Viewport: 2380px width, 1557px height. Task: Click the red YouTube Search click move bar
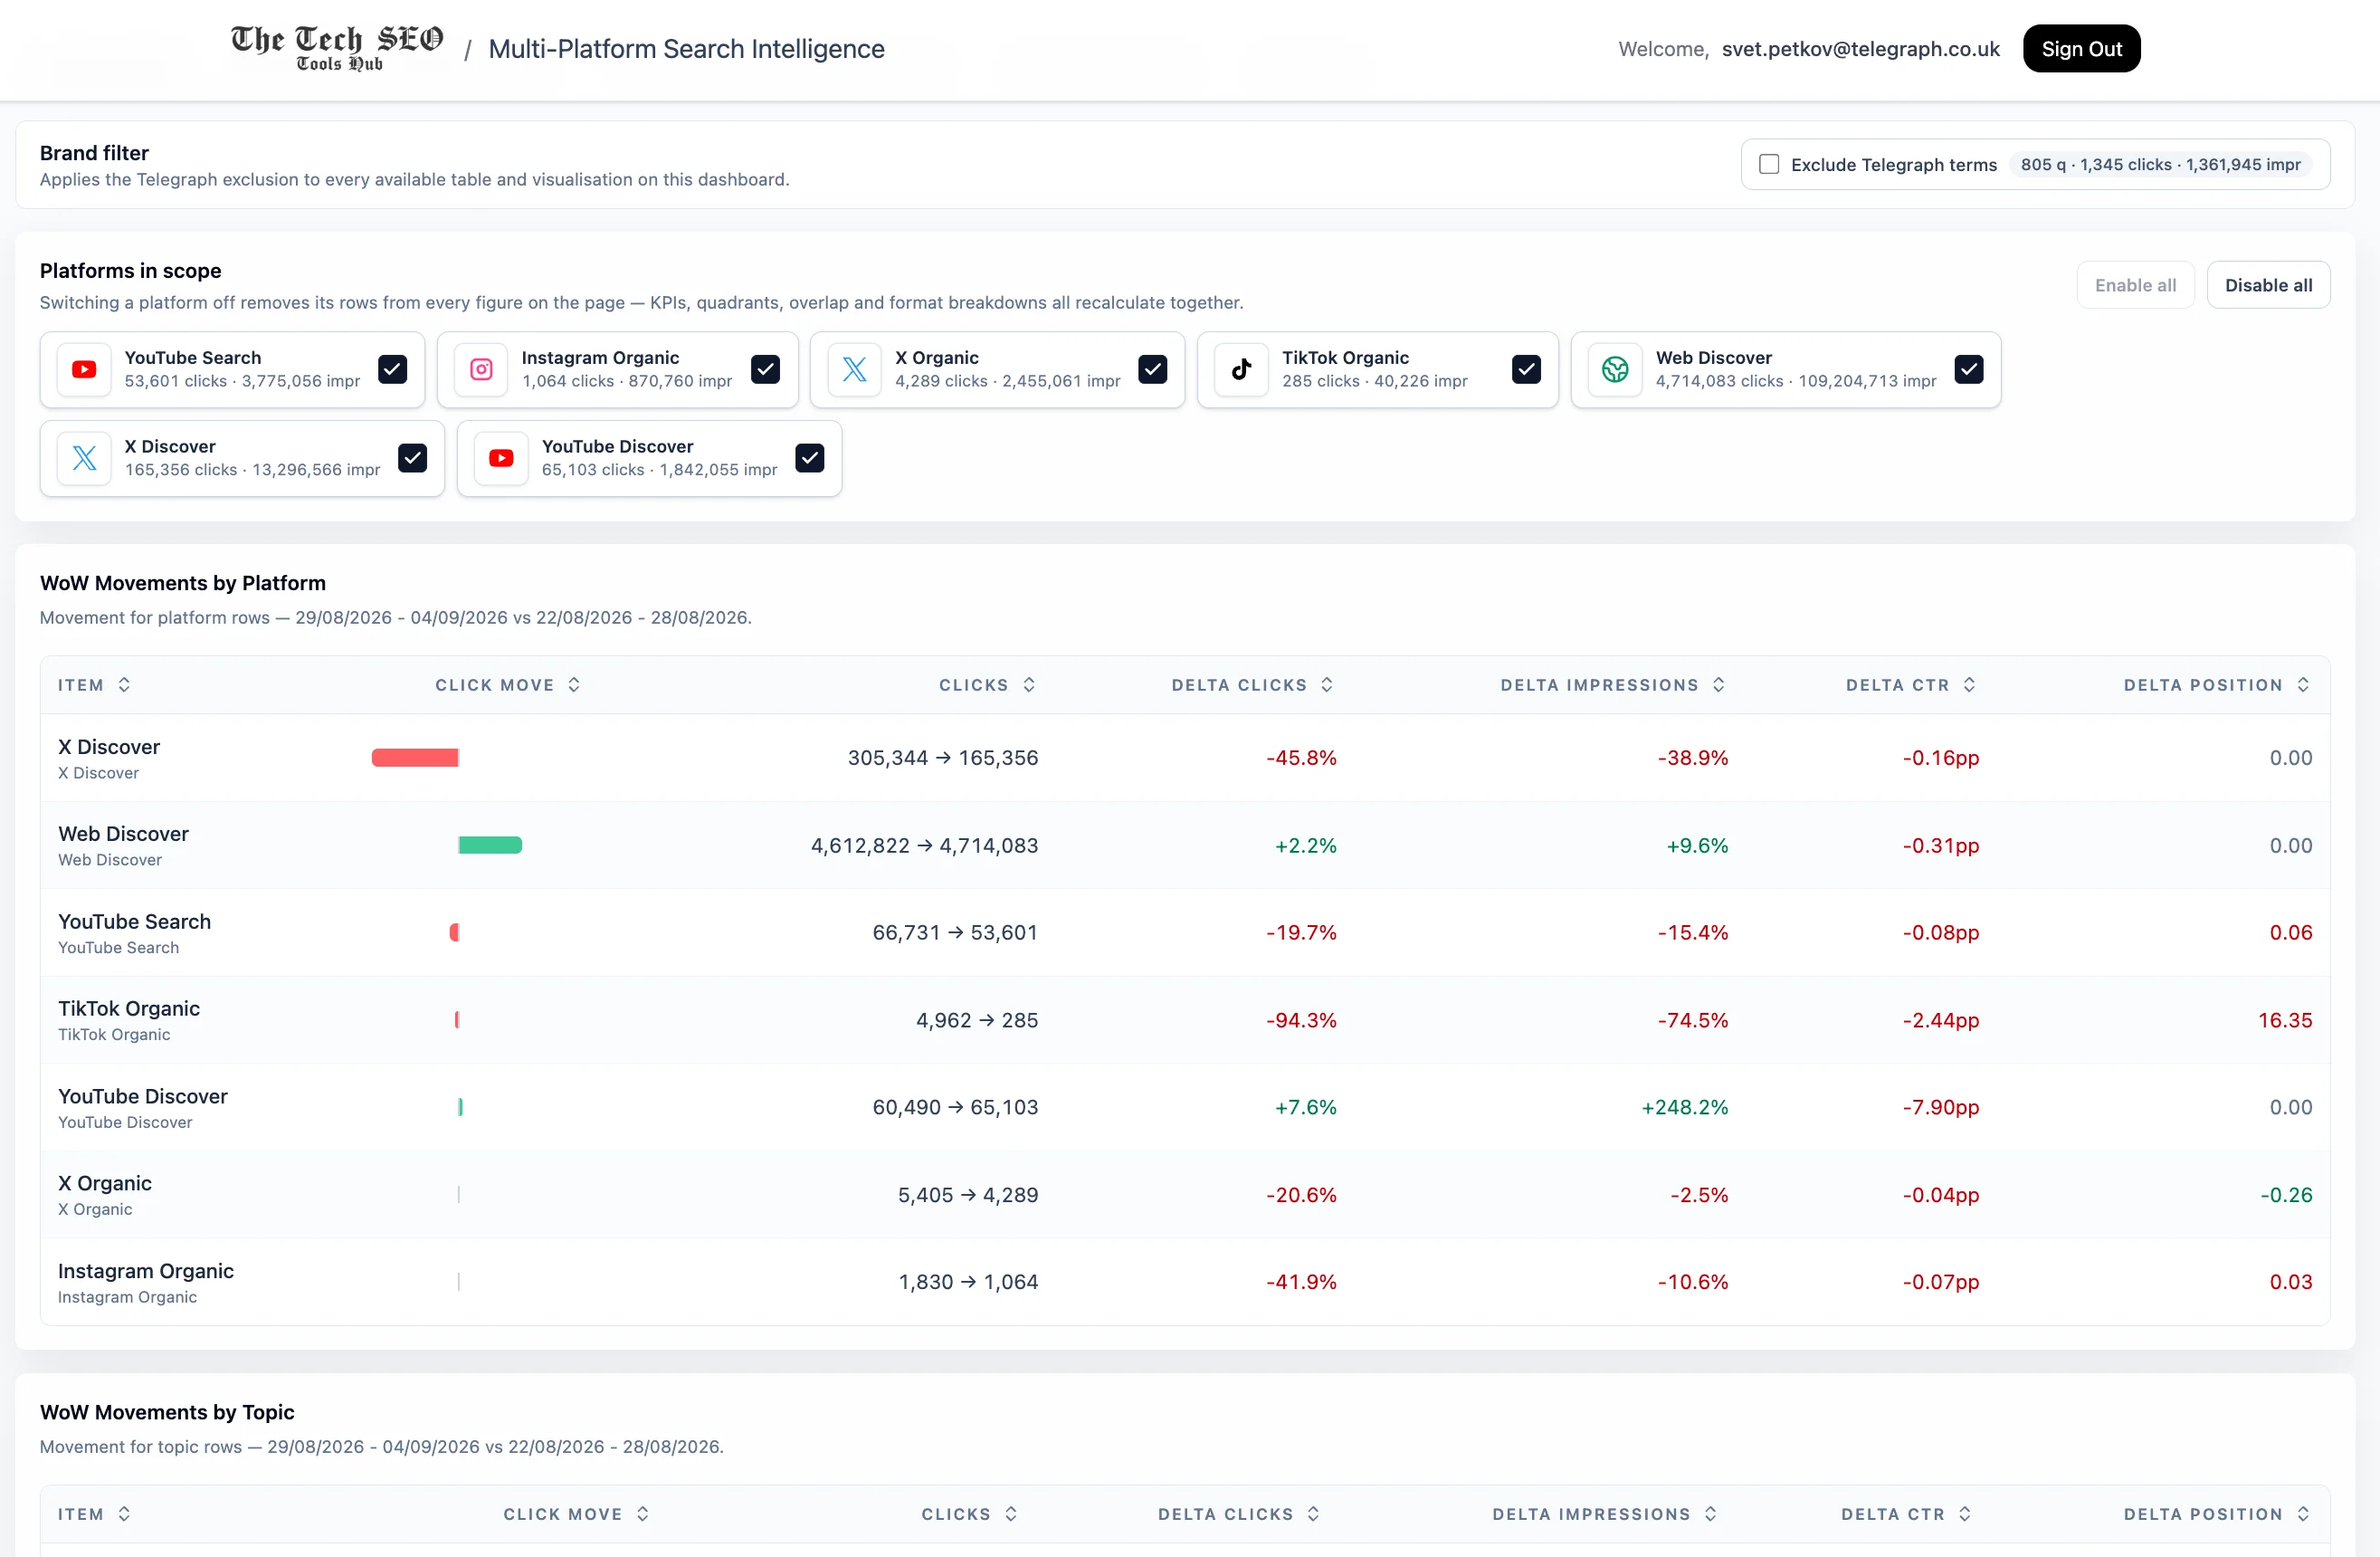coord(454,932)
